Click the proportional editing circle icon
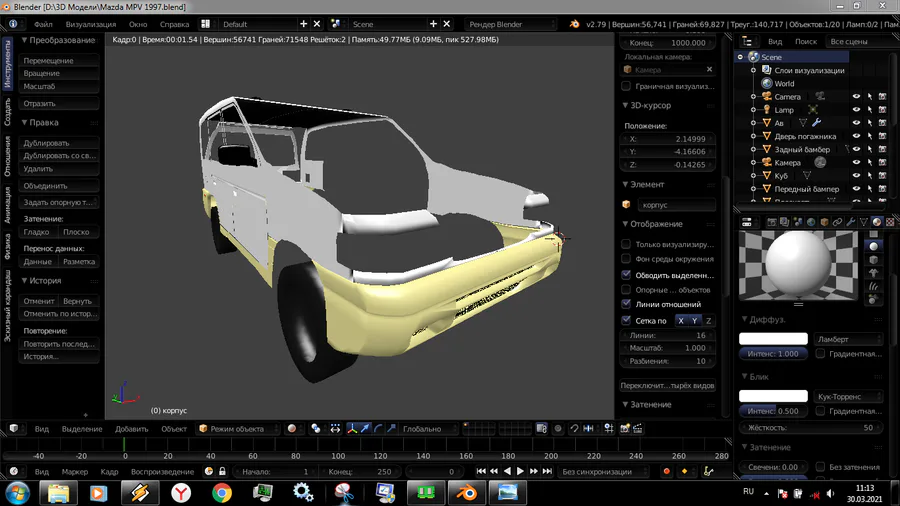The width and height of the screenshot is (900, 506). pos(558,429)
